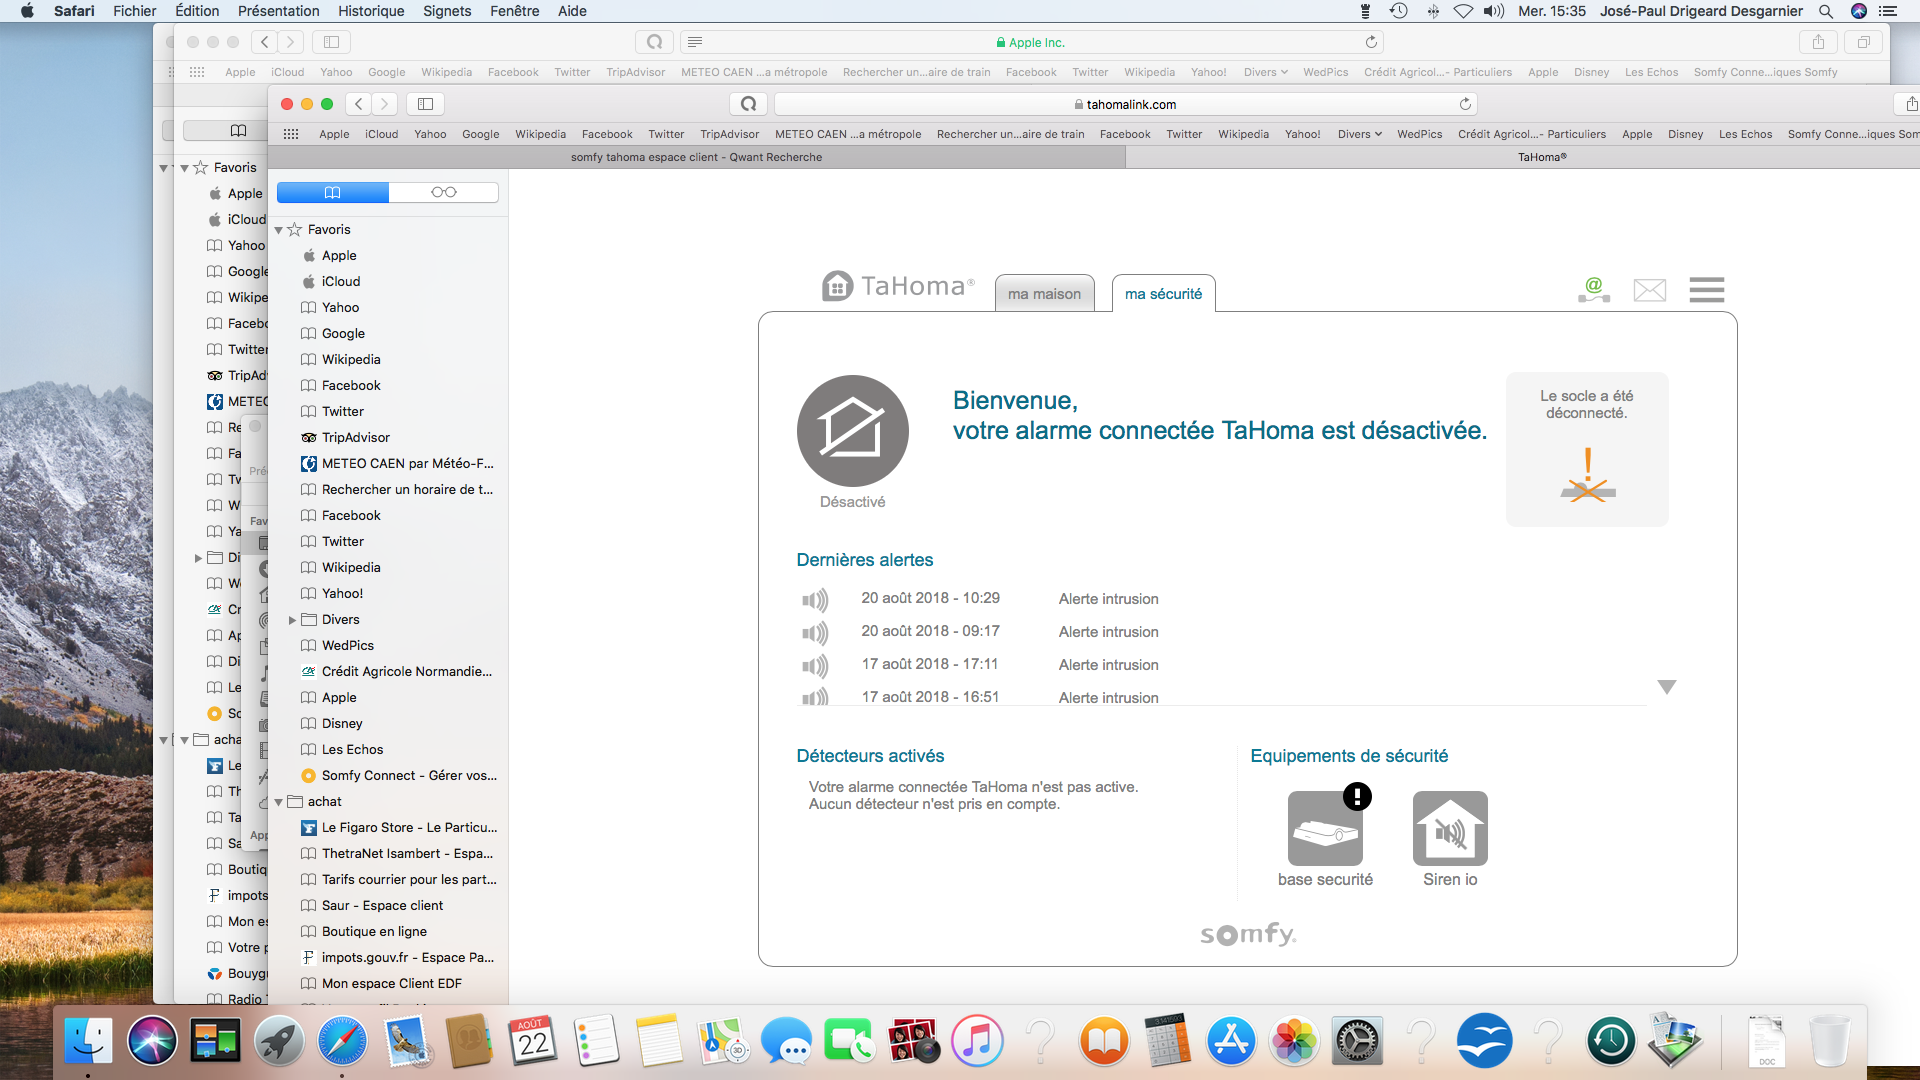Toggle the Safari sidebar button

pos(425,104)
